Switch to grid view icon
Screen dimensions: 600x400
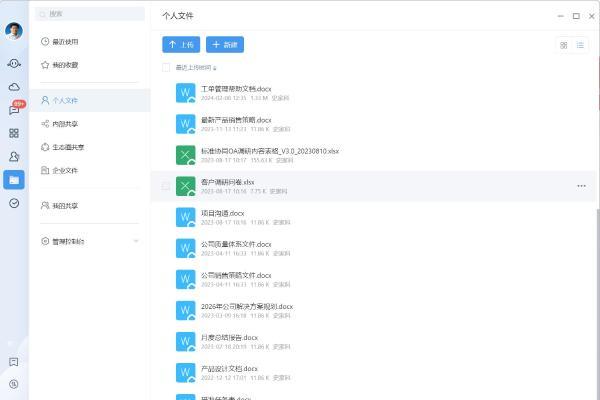tap(564, 45)
